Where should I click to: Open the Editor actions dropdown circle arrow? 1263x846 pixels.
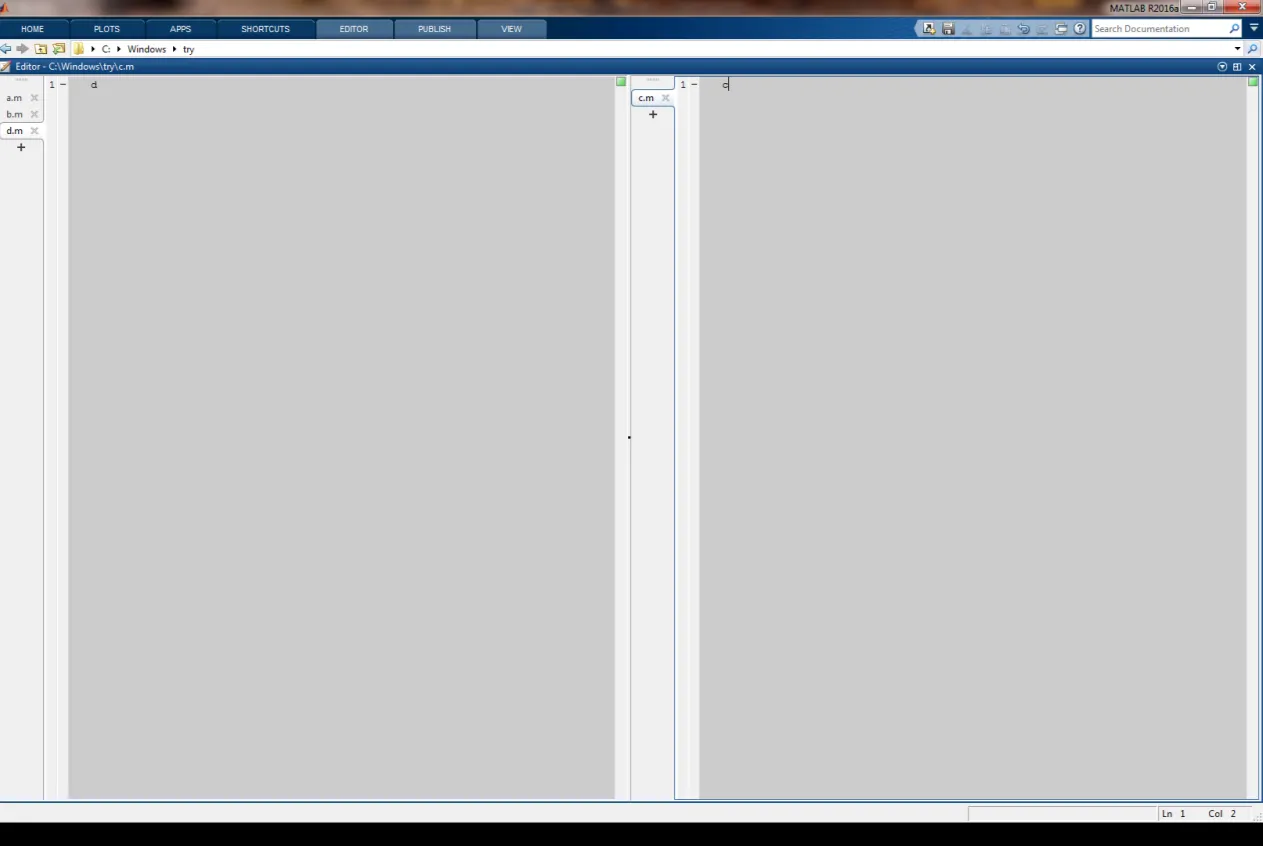pos(1222,67)
